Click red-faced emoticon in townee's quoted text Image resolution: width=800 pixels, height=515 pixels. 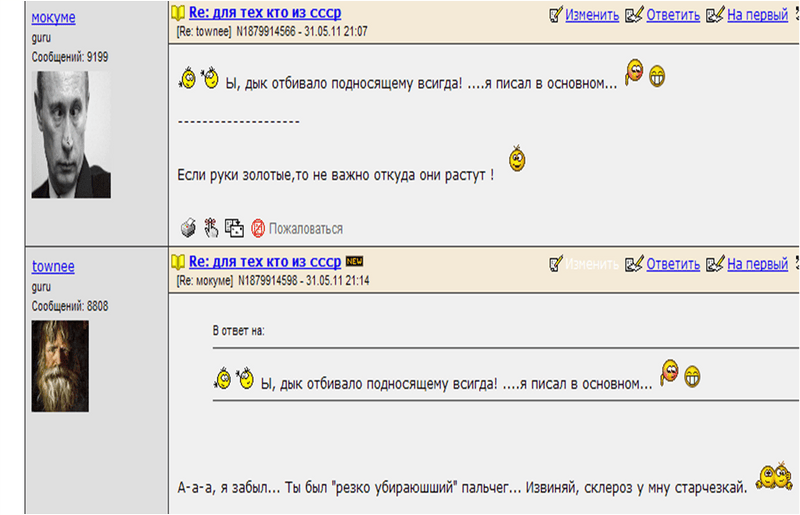pos(669,373)
